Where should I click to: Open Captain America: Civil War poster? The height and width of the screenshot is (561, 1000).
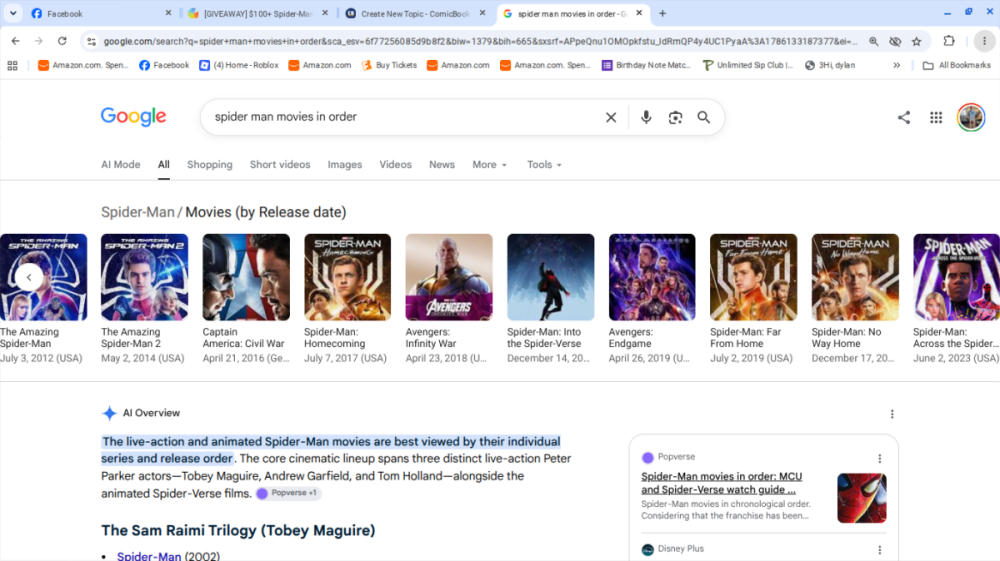pyautogui.click(x=246, y=277)
